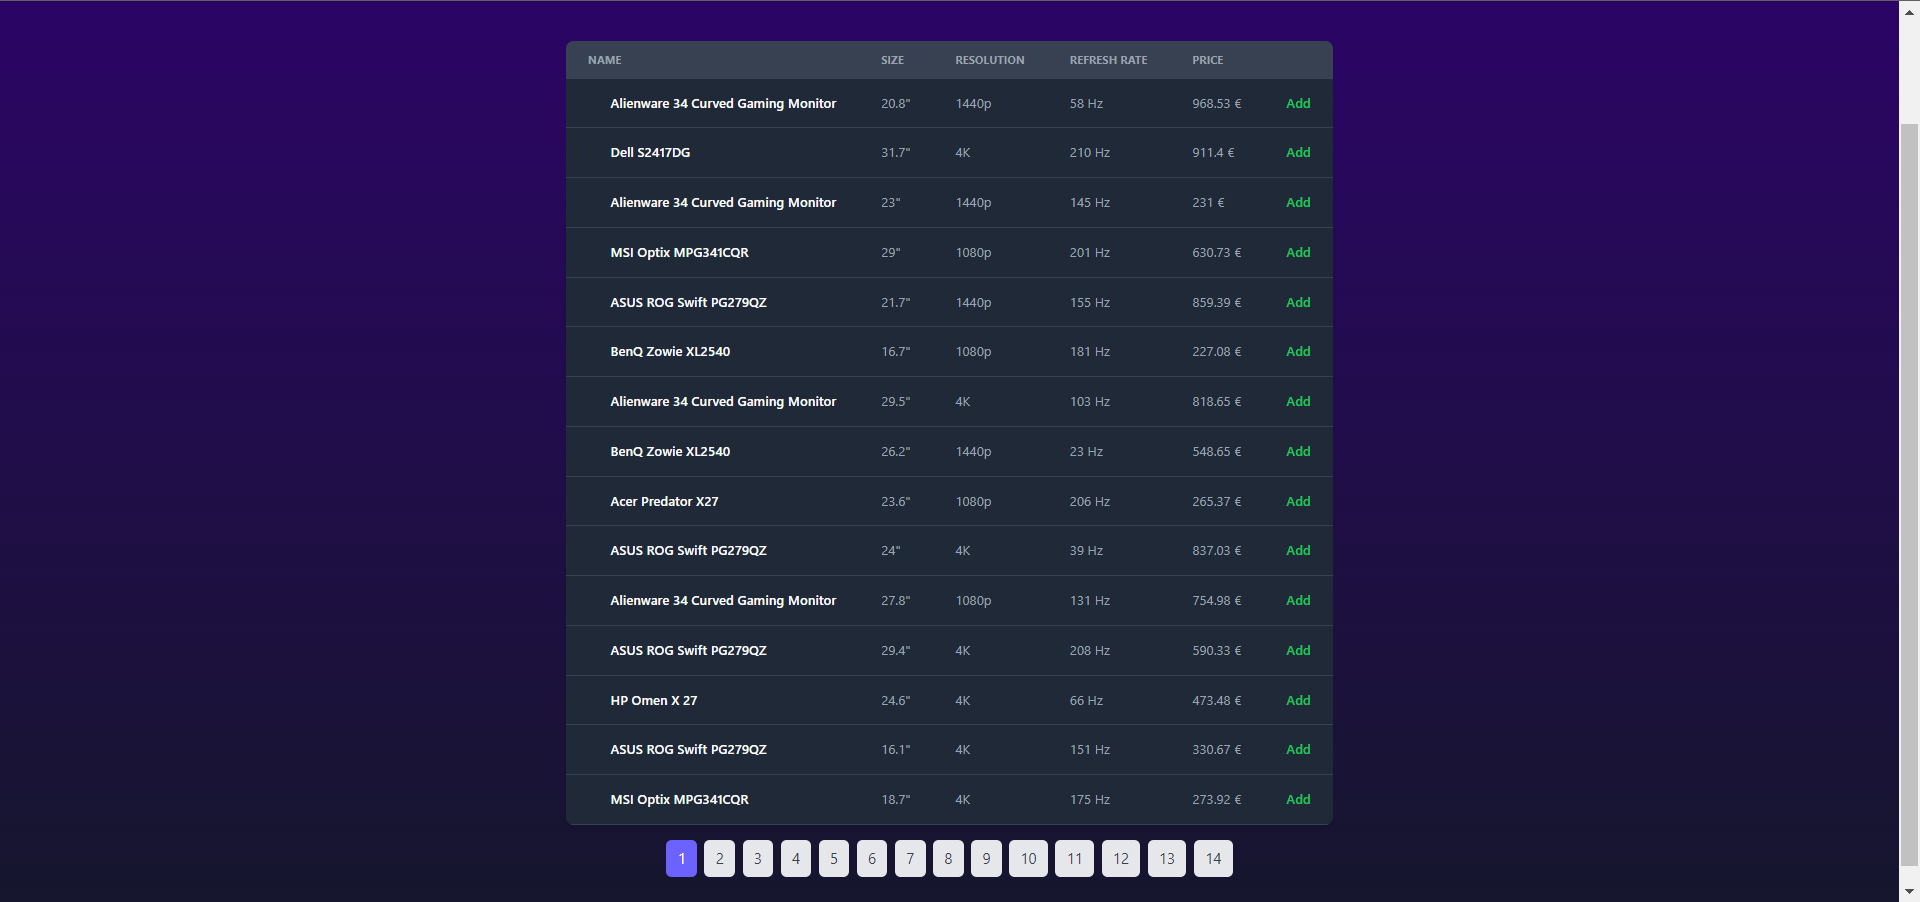This screenshot has width=1920, height=902.
Task: Click the 23 Hz refresh rate value
Action: tap(1086, 452)
